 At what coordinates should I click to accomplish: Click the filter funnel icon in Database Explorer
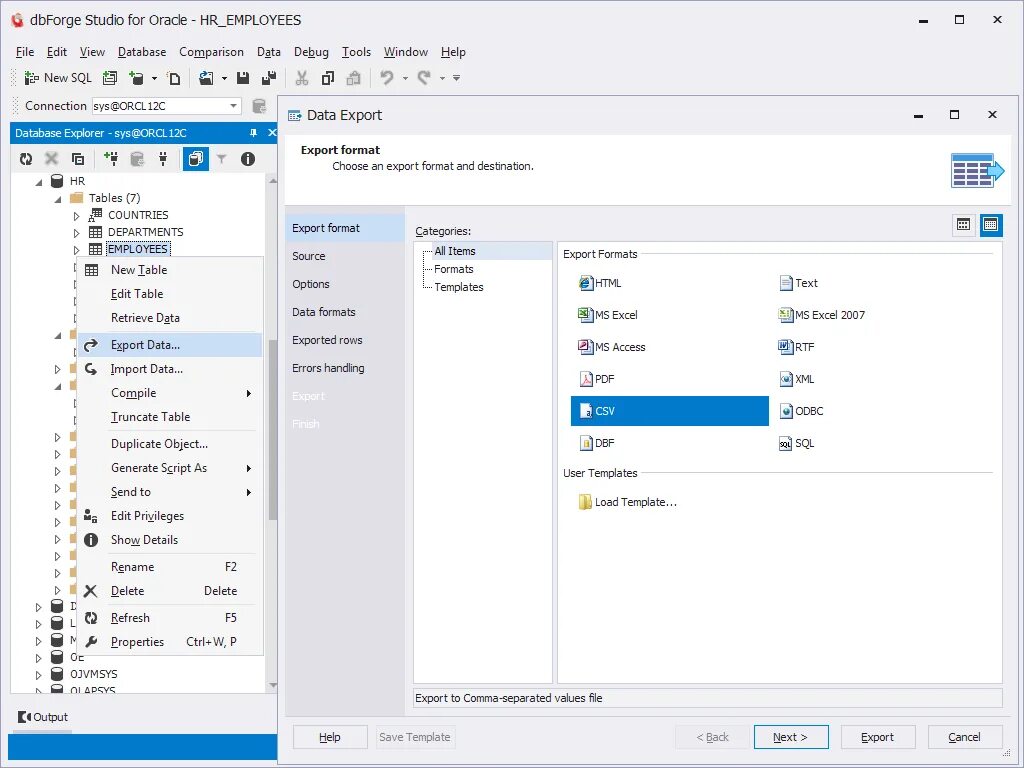click(x=221, y=159)
